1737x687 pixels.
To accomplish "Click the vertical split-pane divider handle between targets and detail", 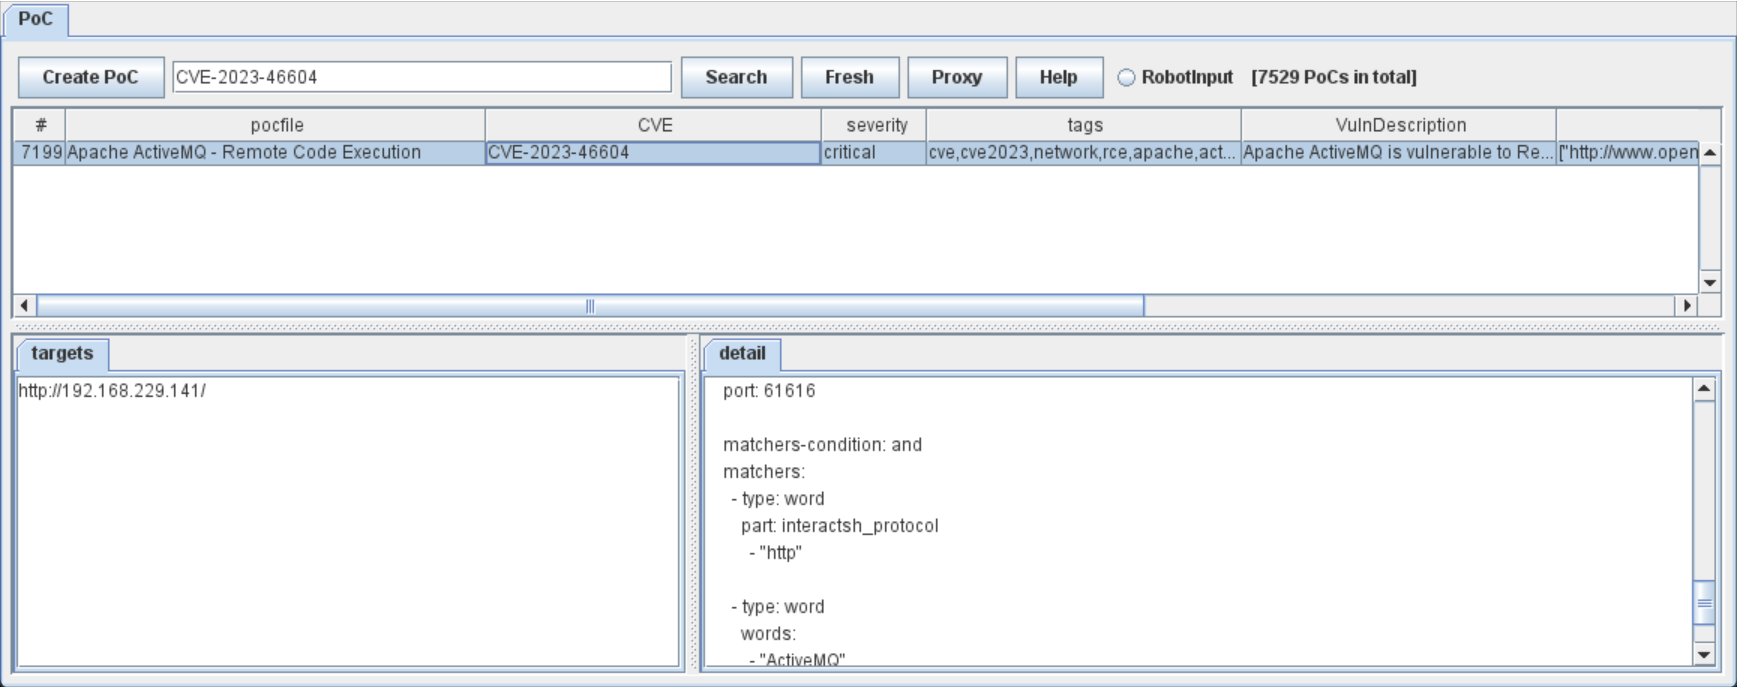I will point(693,504).
